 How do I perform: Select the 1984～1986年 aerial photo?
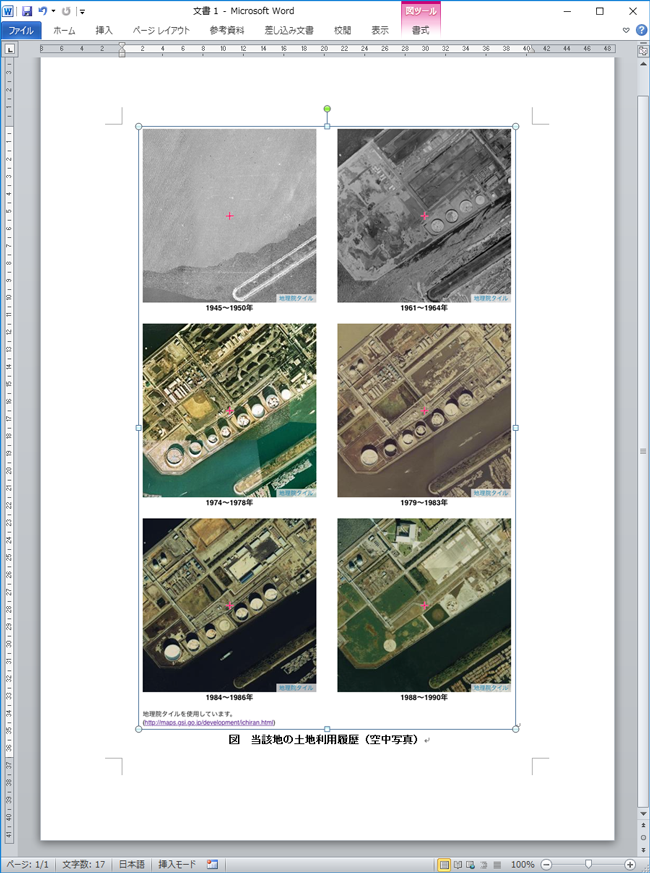click(x=229, y=605)
